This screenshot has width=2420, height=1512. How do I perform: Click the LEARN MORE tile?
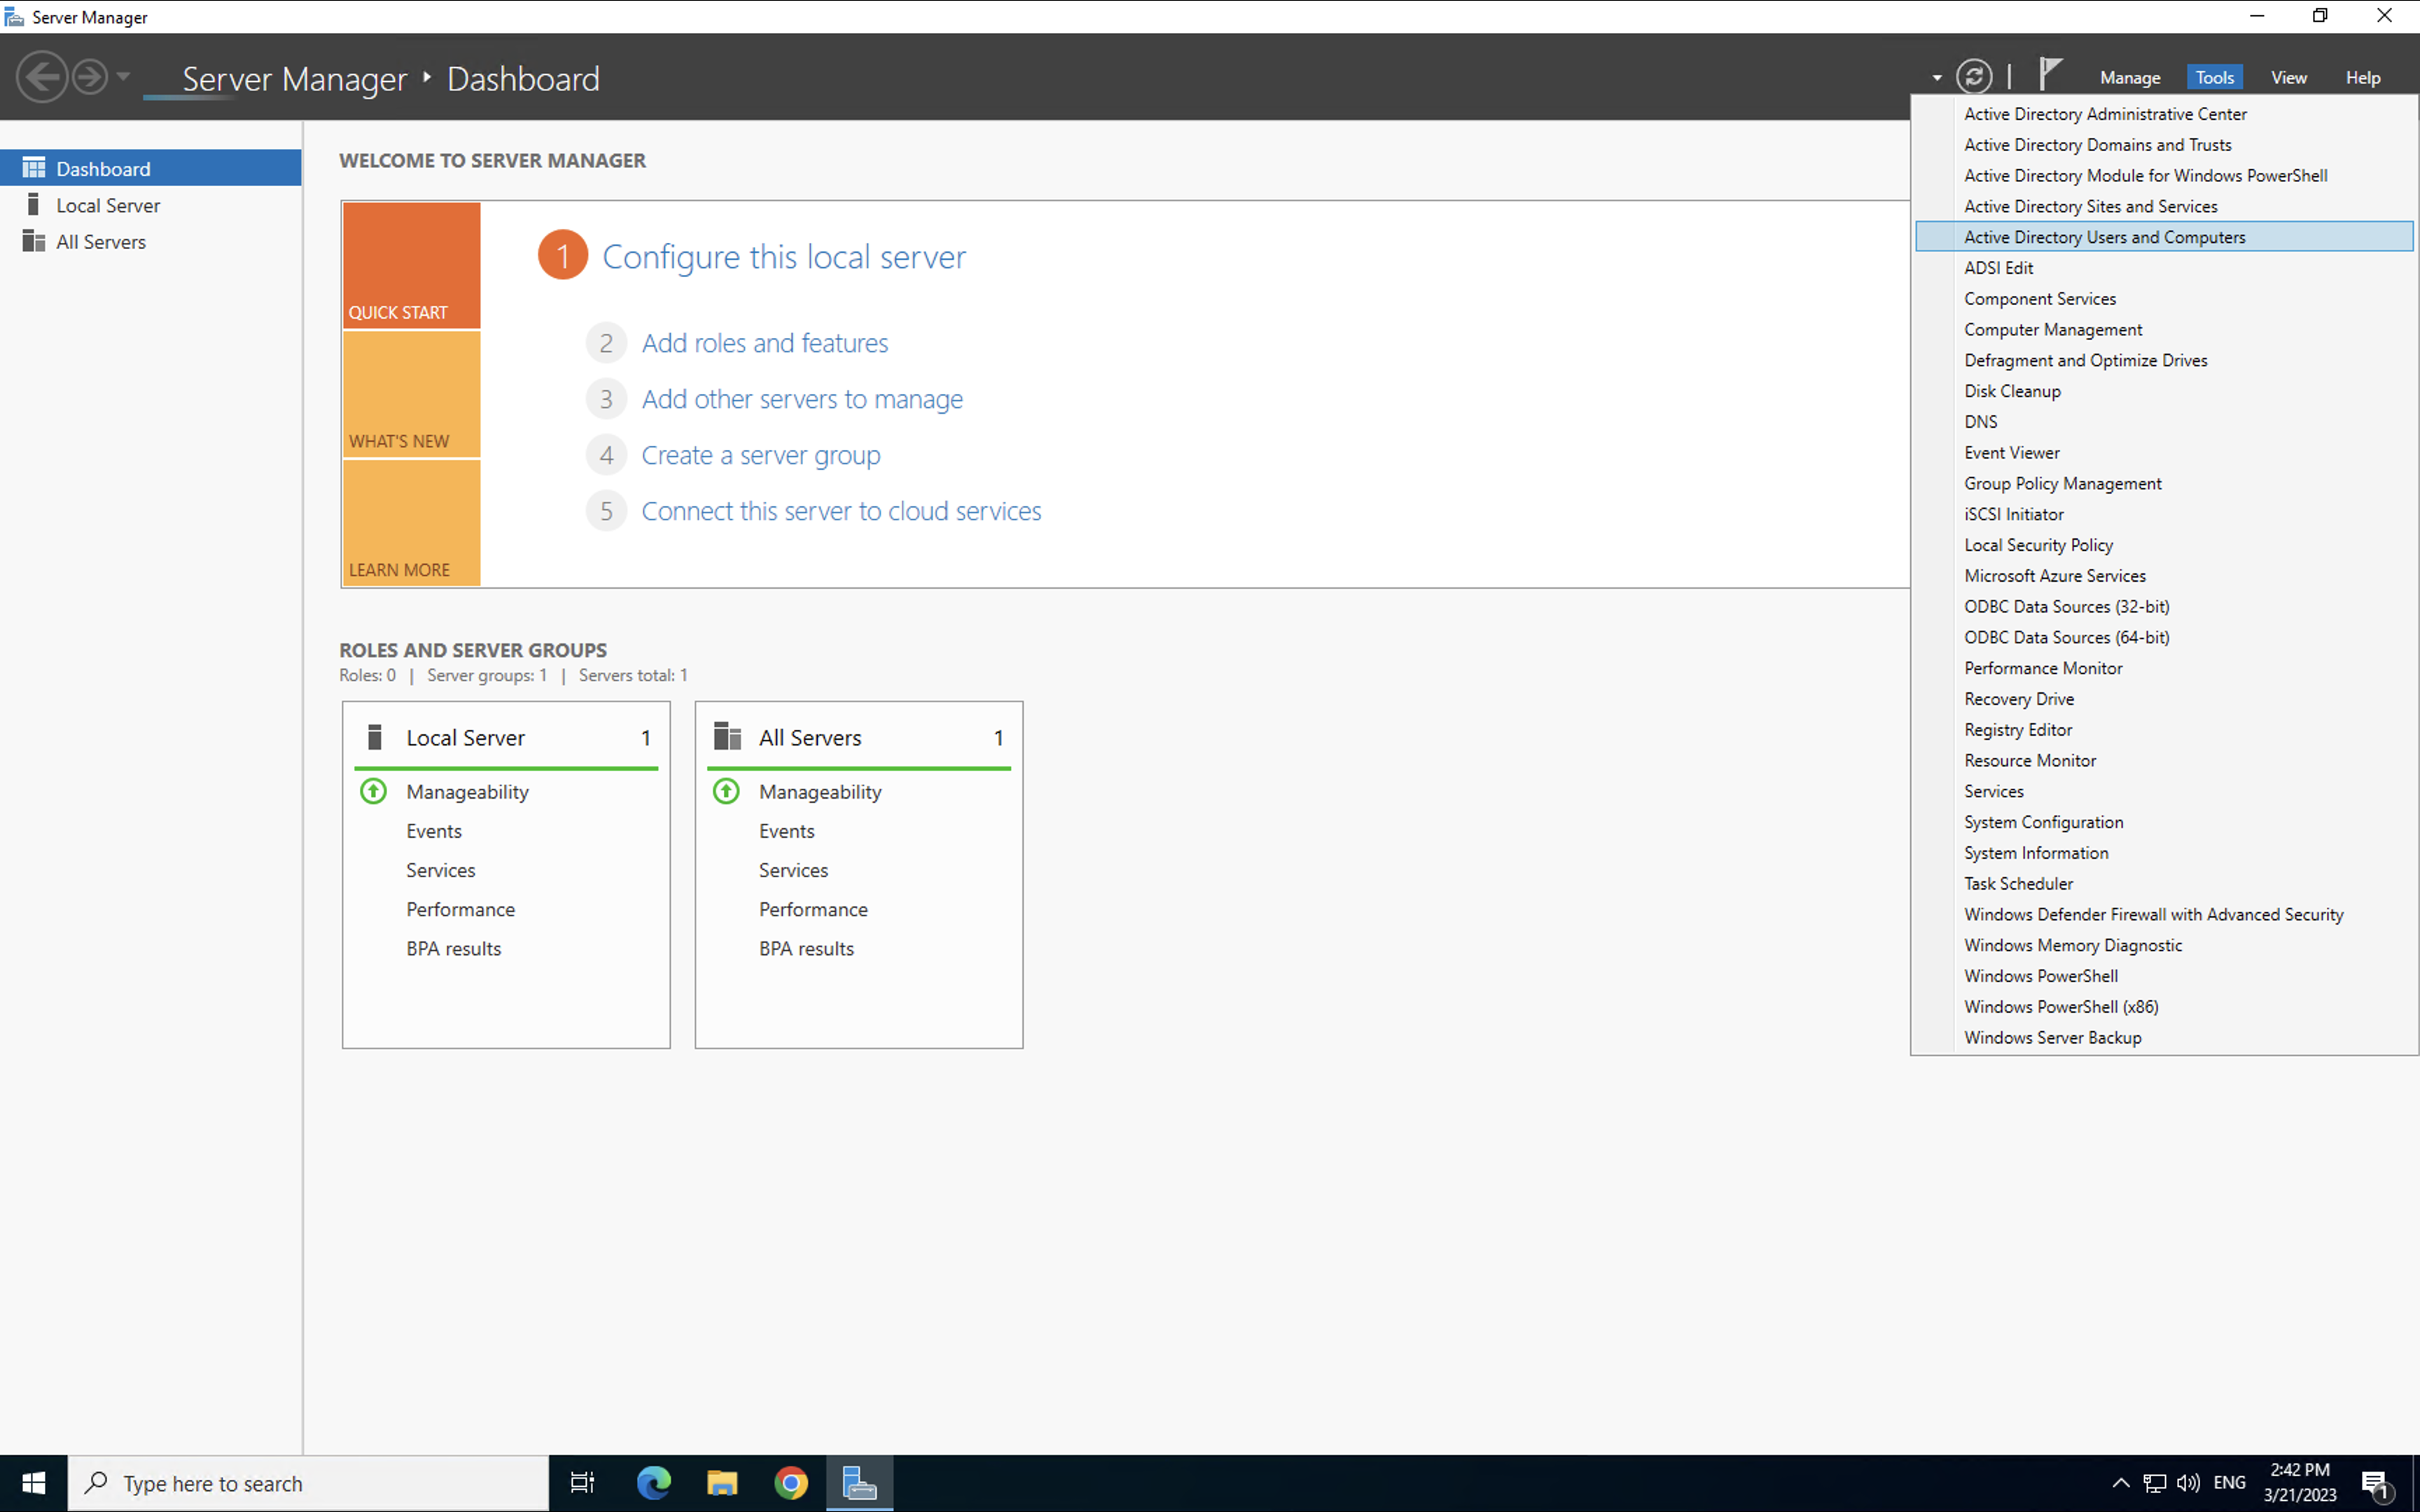(x=411, y=522)
